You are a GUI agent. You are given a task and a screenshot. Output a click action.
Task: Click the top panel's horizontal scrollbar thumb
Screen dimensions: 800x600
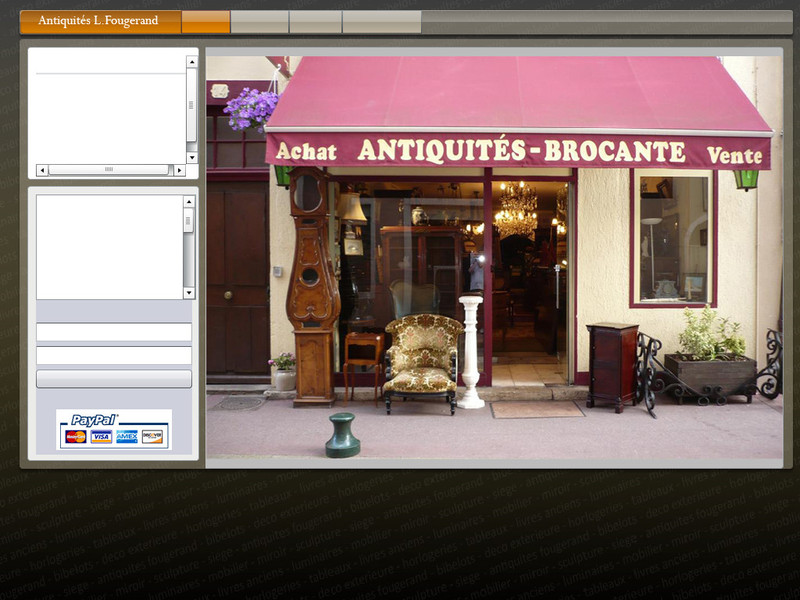(x=109, y=170)
